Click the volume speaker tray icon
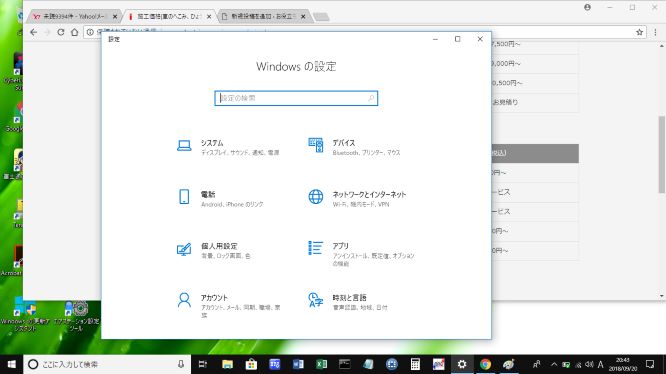 pos(589,364)
